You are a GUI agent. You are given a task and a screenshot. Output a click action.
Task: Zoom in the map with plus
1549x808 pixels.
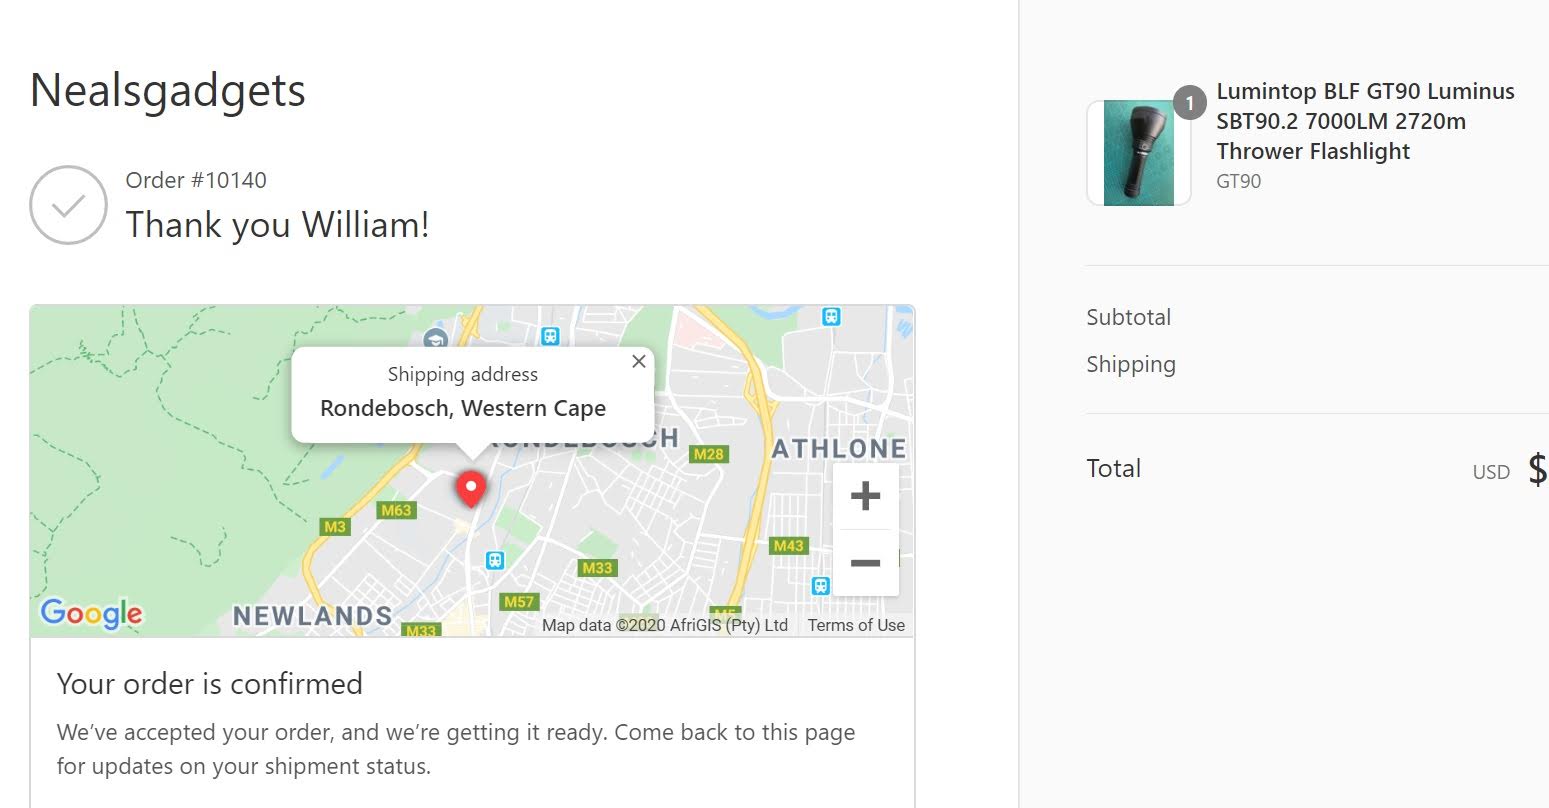[865, 496]
